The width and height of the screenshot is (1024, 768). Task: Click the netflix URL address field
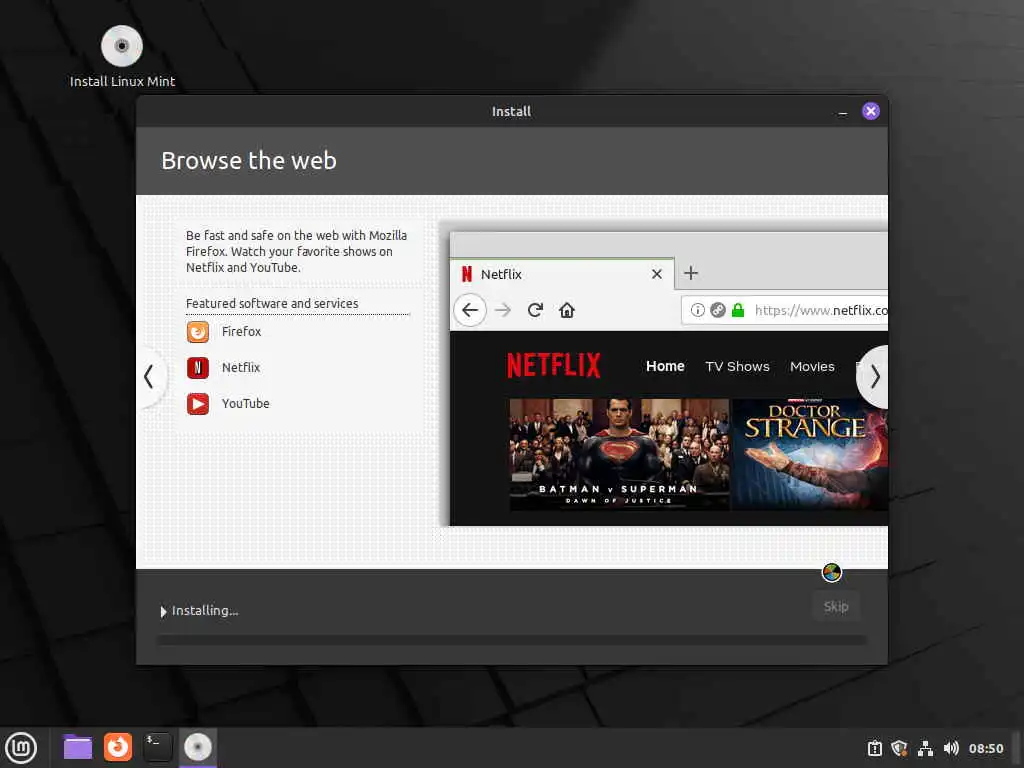coord(785,310)
